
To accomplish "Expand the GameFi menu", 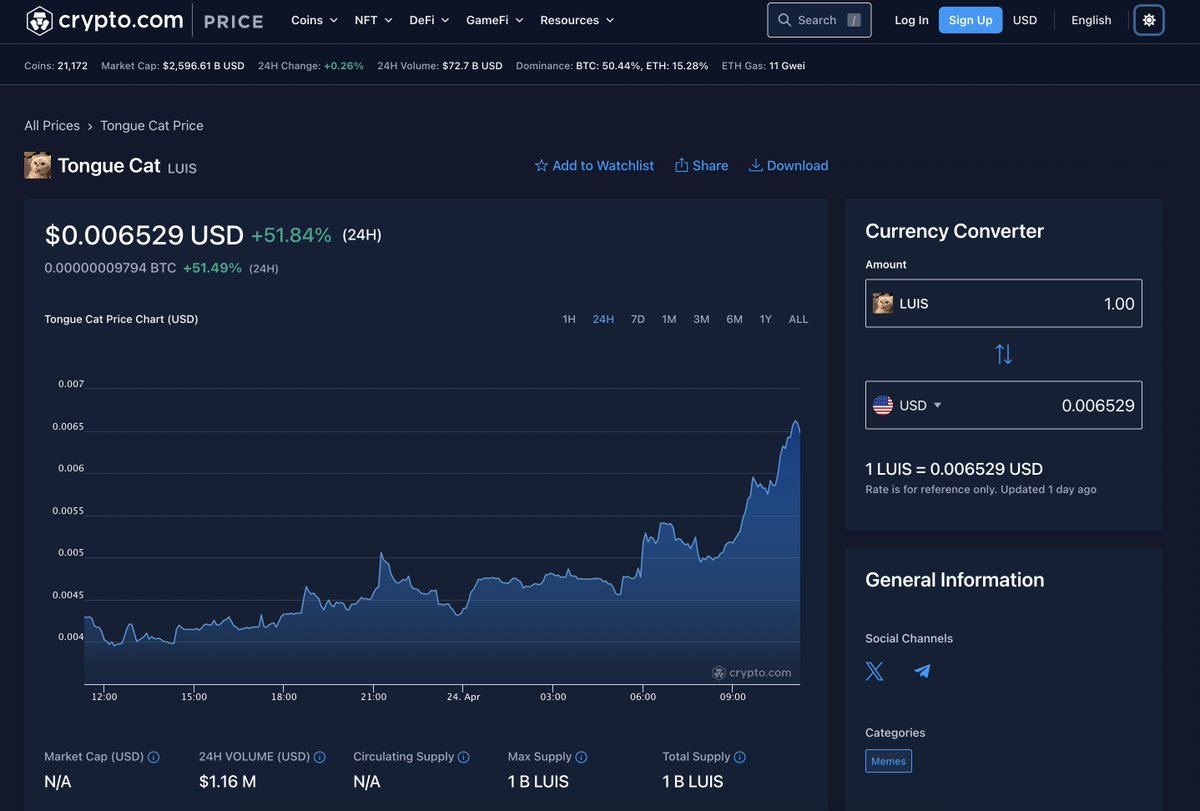I will (x=494, y=20).
